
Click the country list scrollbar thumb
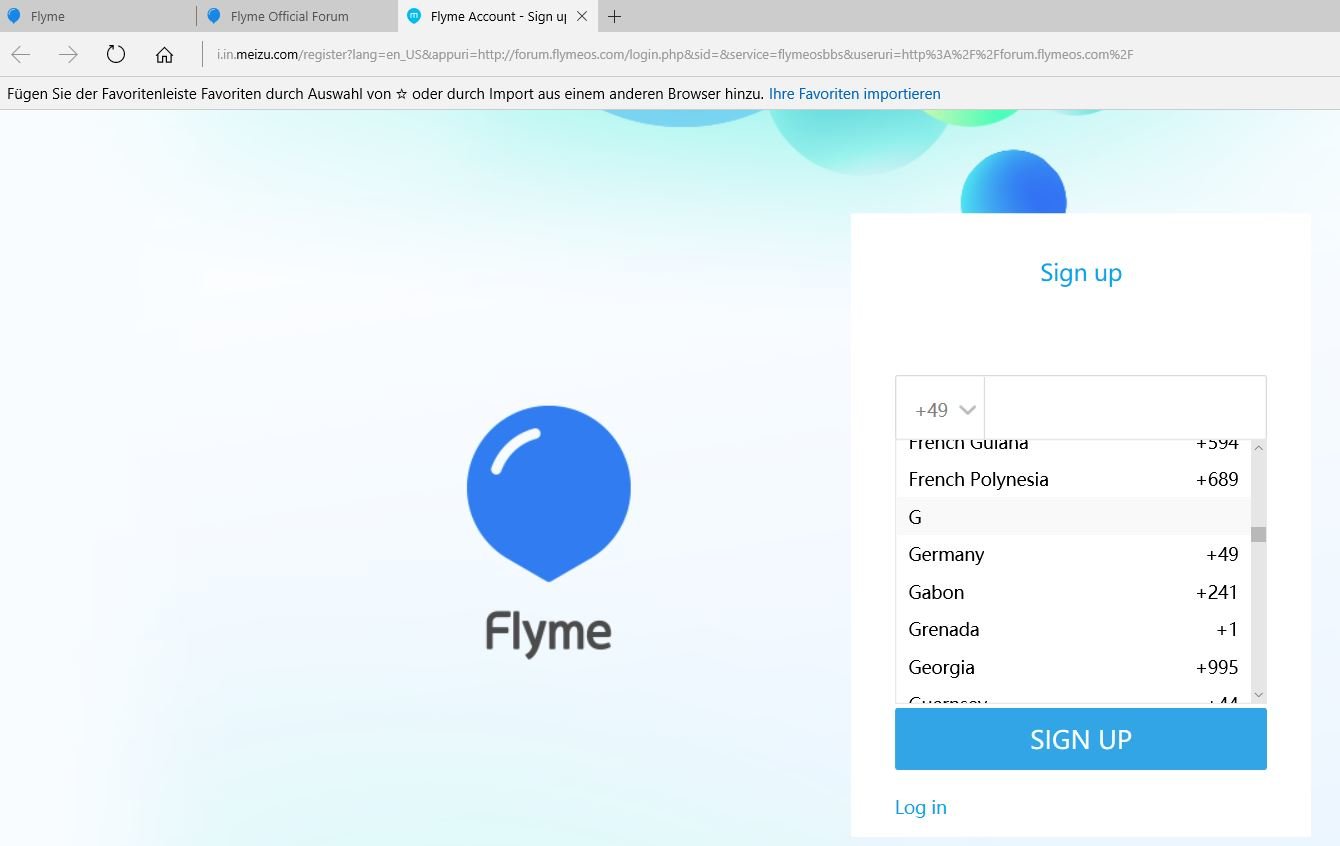[x=1258, y=534]
